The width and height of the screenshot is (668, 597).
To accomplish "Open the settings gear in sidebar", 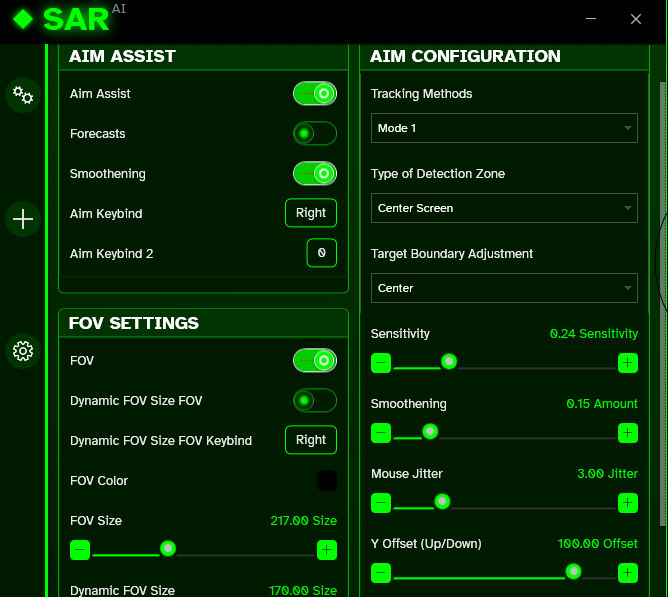I will point(23,351).
